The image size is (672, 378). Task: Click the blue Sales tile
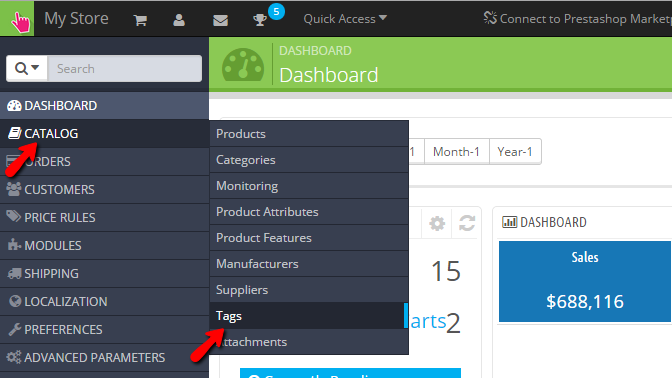(585, 281)
